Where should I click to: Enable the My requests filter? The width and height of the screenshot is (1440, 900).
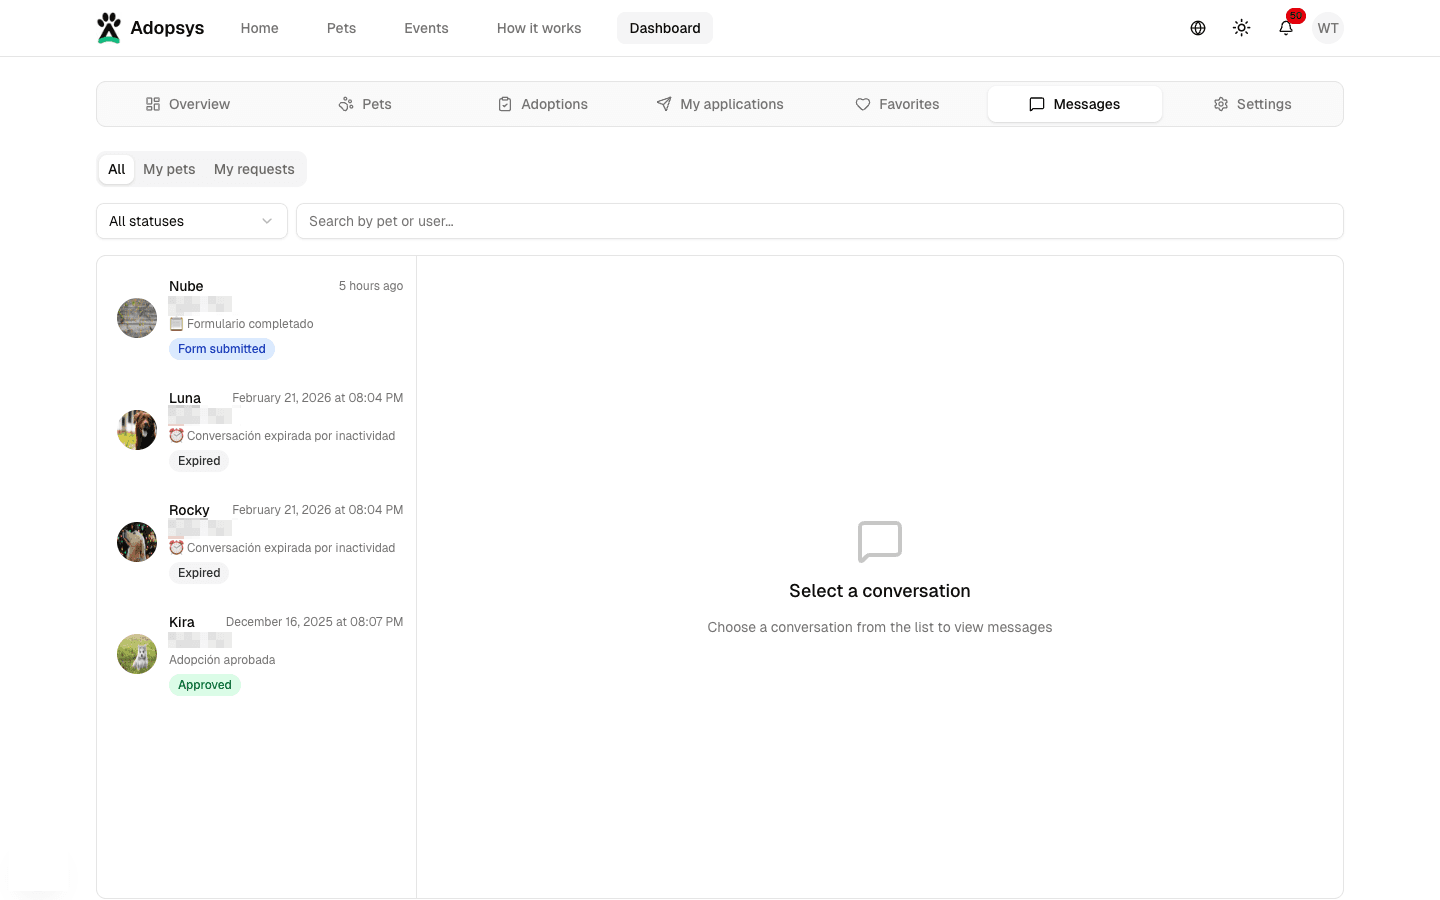pyautogui.click(x=253, y=169)
